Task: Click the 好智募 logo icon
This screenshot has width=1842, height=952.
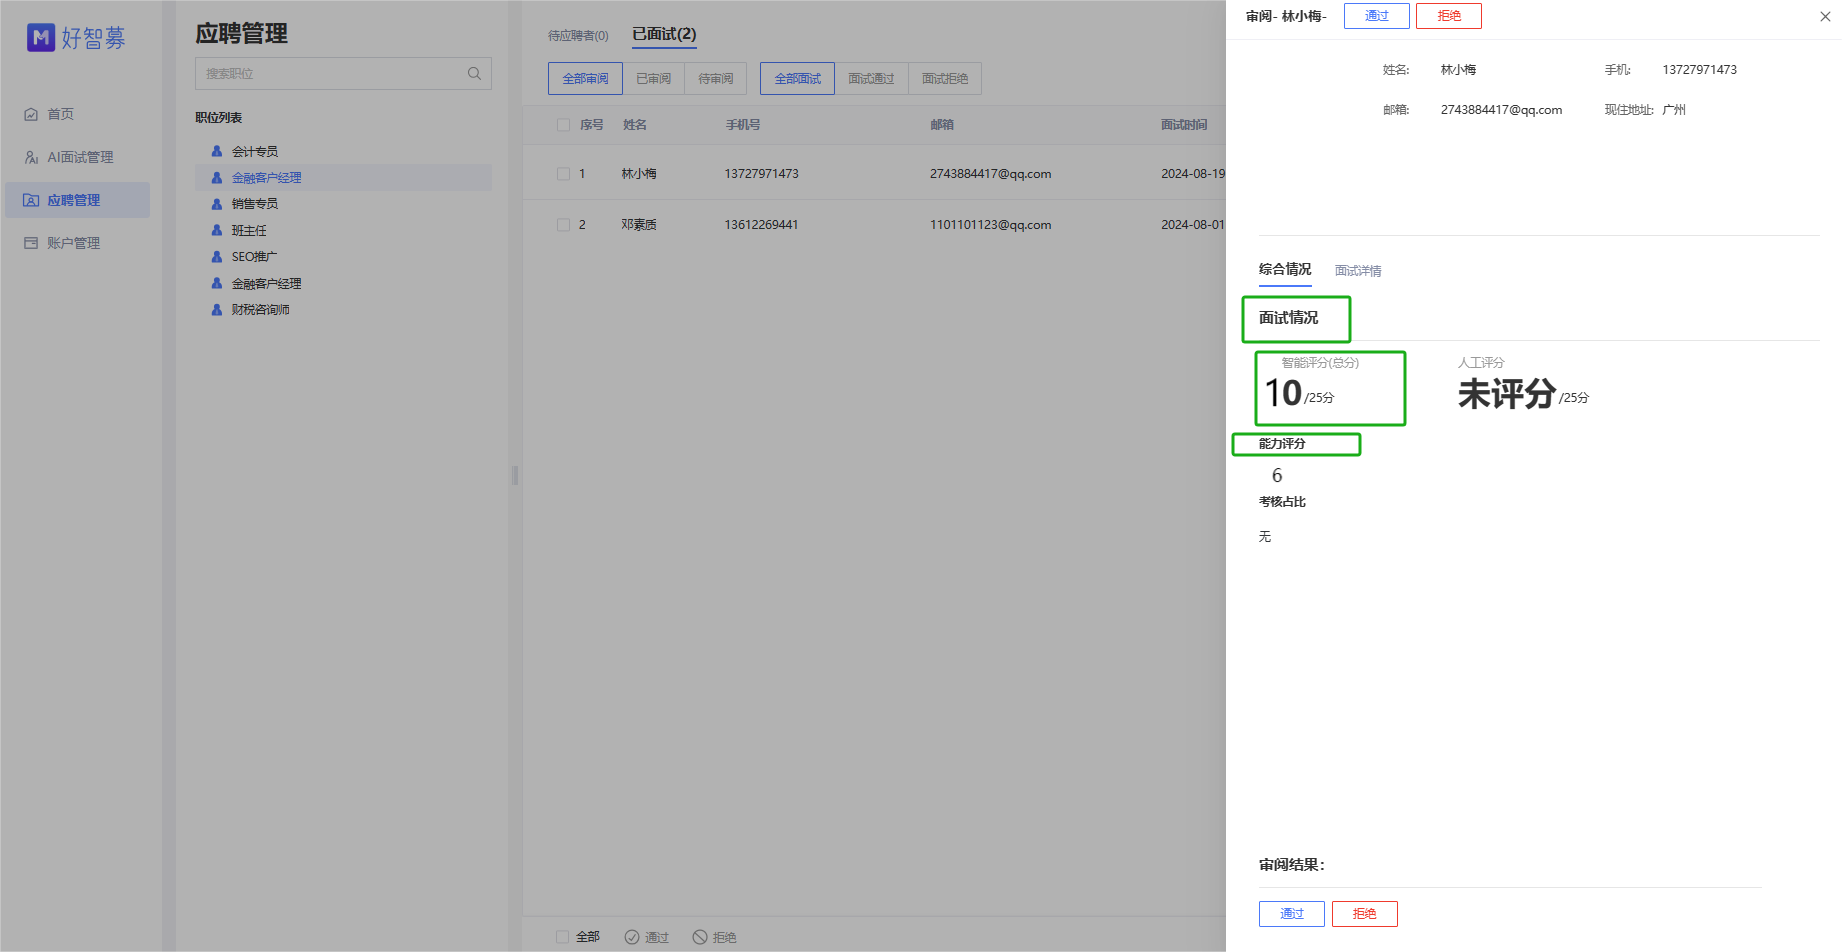Action: coord(40,38)
